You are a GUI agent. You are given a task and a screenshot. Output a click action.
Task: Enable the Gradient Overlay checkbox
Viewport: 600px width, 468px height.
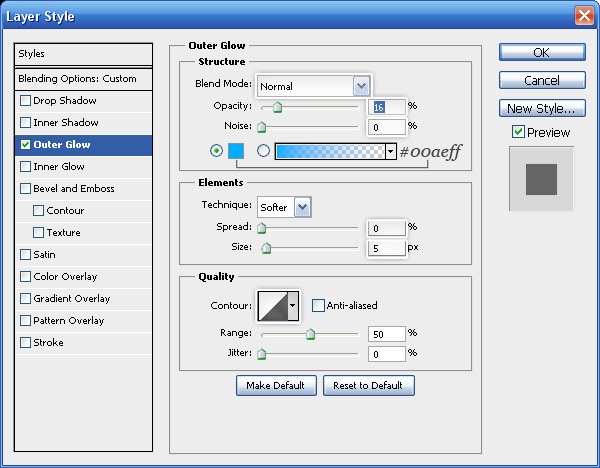click(x=26, y=298)
